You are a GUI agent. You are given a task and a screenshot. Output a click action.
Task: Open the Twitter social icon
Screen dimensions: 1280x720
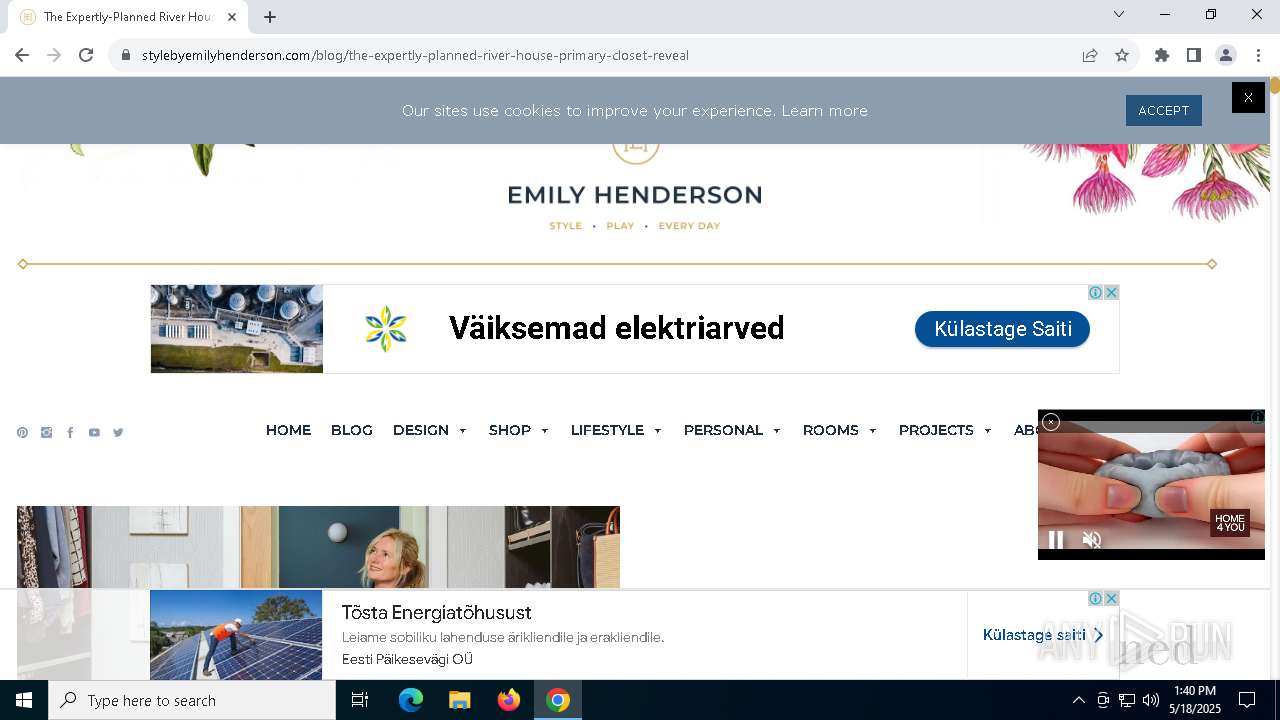pos(118,433)
